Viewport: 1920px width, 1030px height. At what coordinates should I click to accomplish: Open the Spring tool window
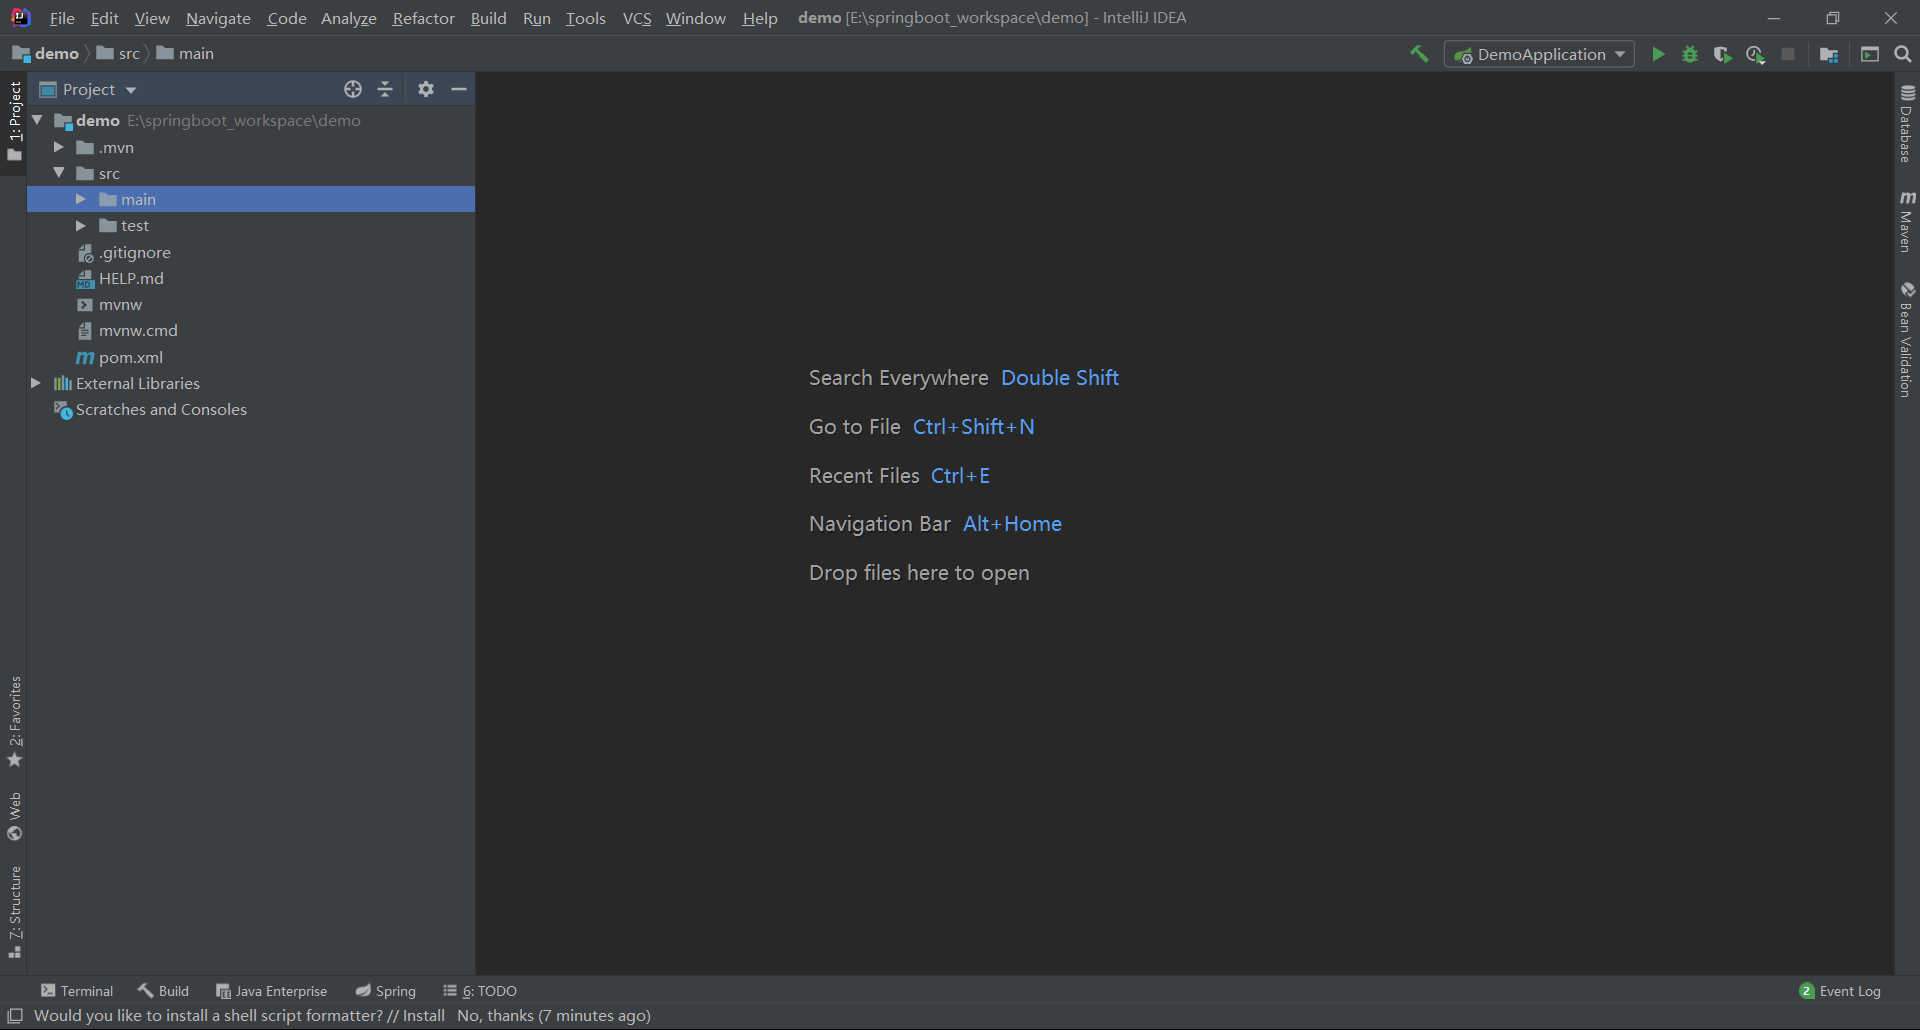385,991
